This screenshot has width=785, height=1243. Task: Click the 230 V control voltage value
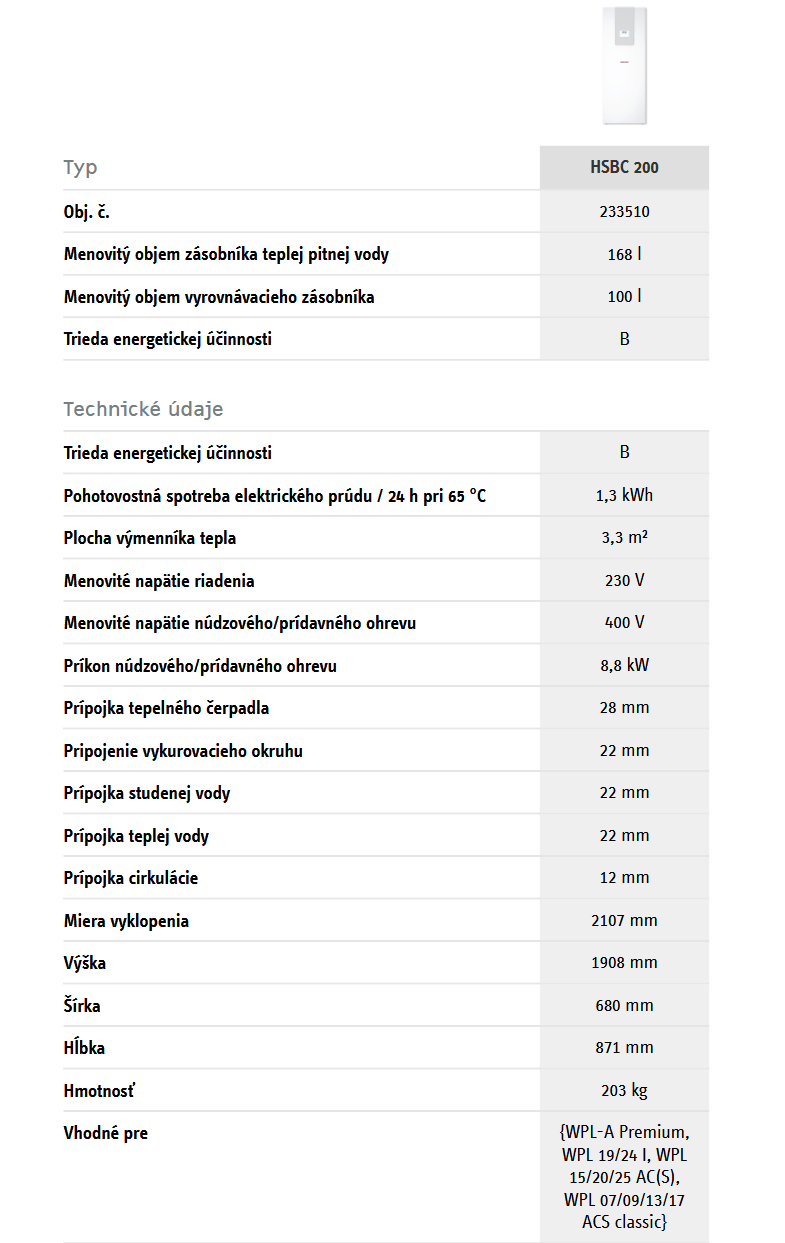pyautogui.click(x=624, y=581)
